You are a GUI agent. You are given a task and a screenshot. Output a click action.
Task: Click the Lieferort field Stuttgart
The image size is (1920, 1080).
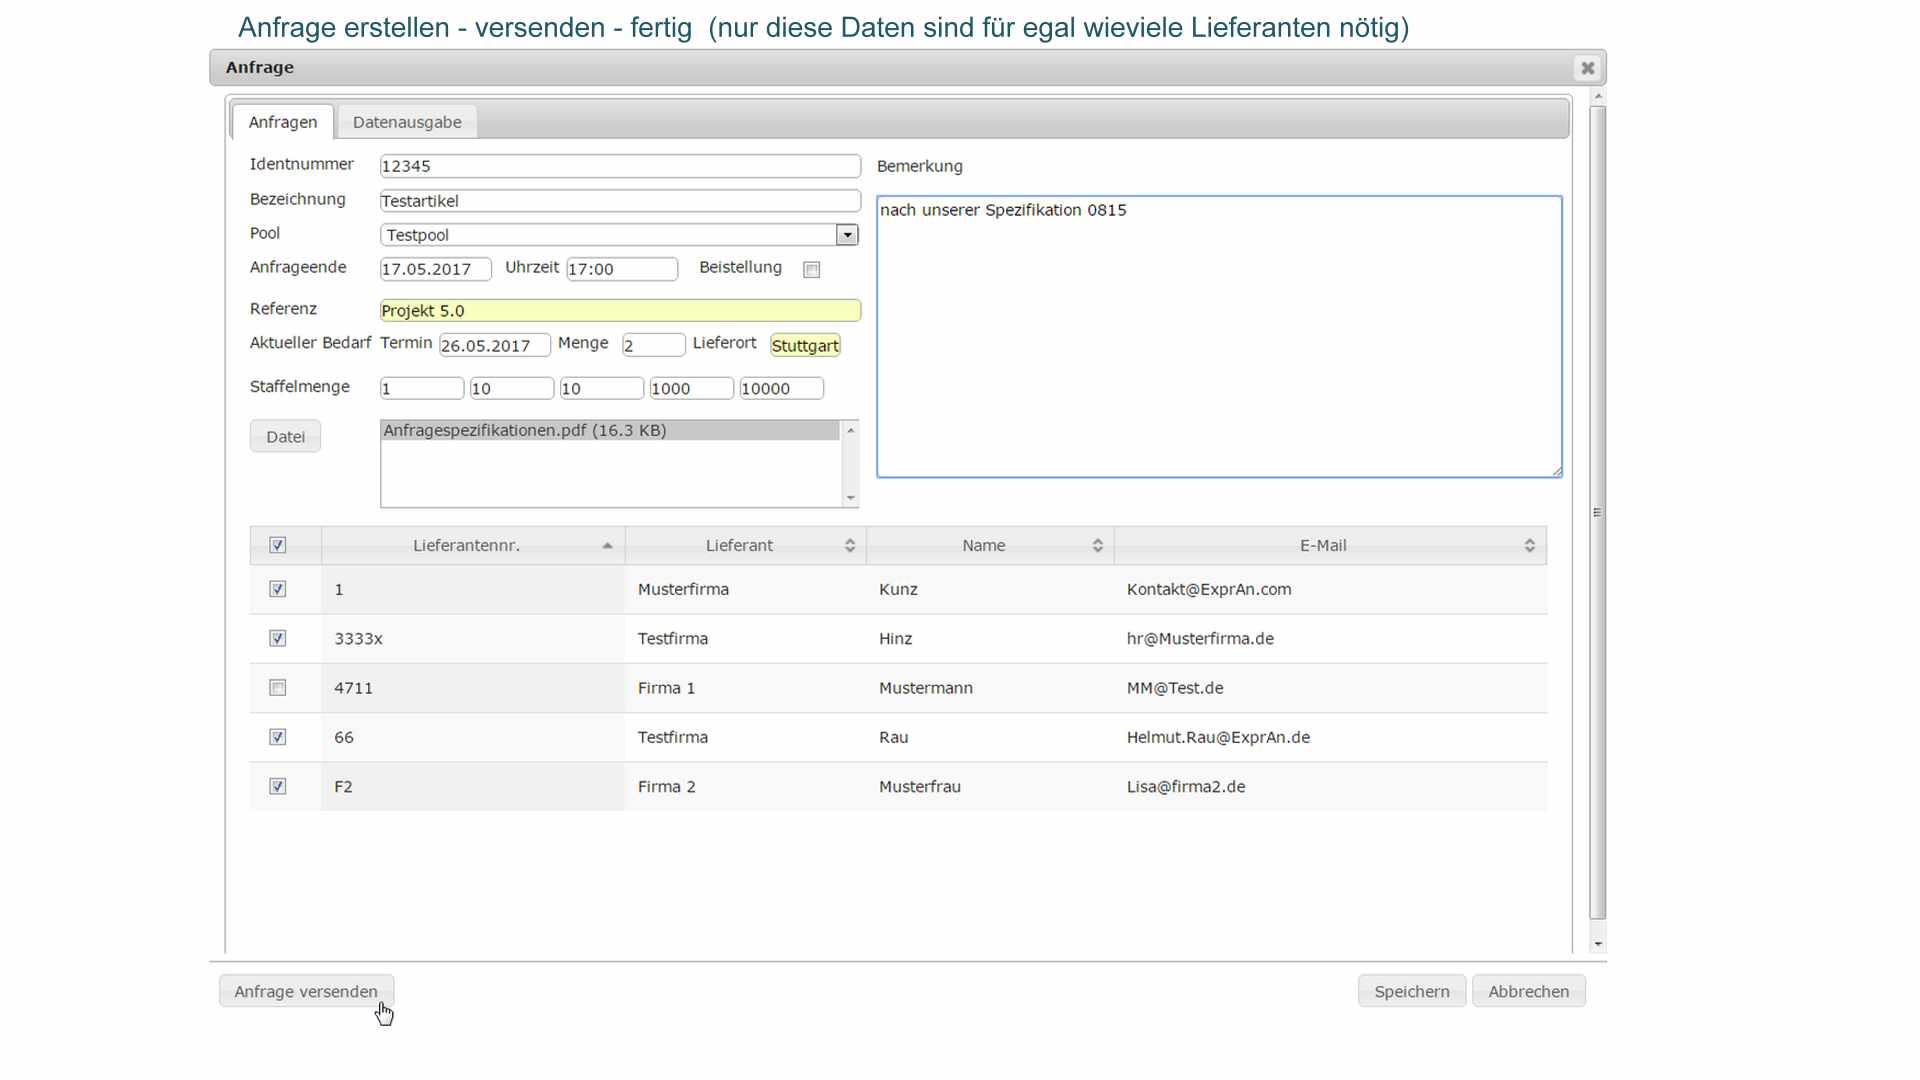(805, 345)
